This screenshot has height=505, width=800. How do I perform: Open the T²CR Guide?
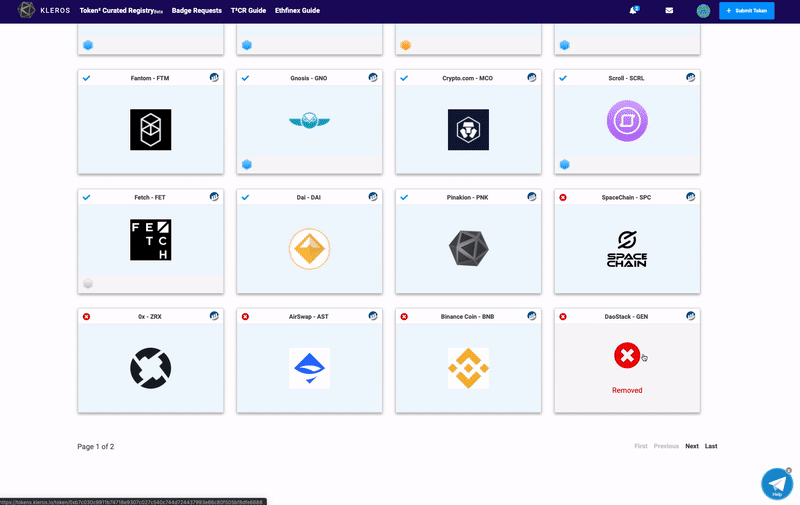tap(248, 10)
